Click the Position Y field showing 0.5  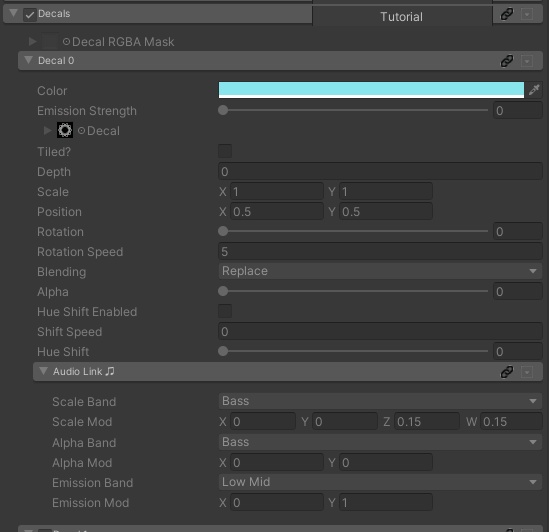tap(385, 212)
